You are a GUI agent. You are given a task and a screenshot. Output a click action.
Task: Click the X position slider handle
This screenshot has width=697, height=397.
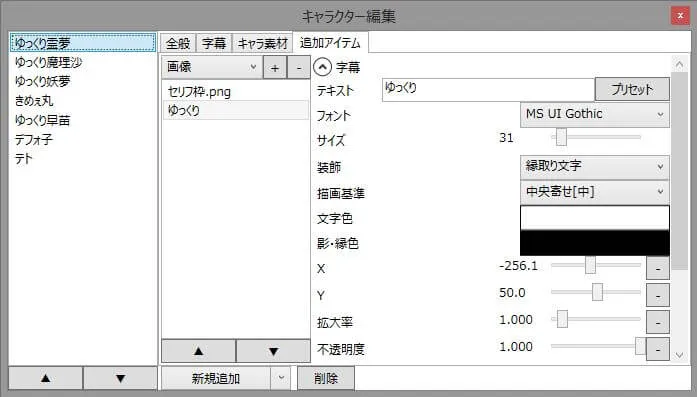coord(590,265)
